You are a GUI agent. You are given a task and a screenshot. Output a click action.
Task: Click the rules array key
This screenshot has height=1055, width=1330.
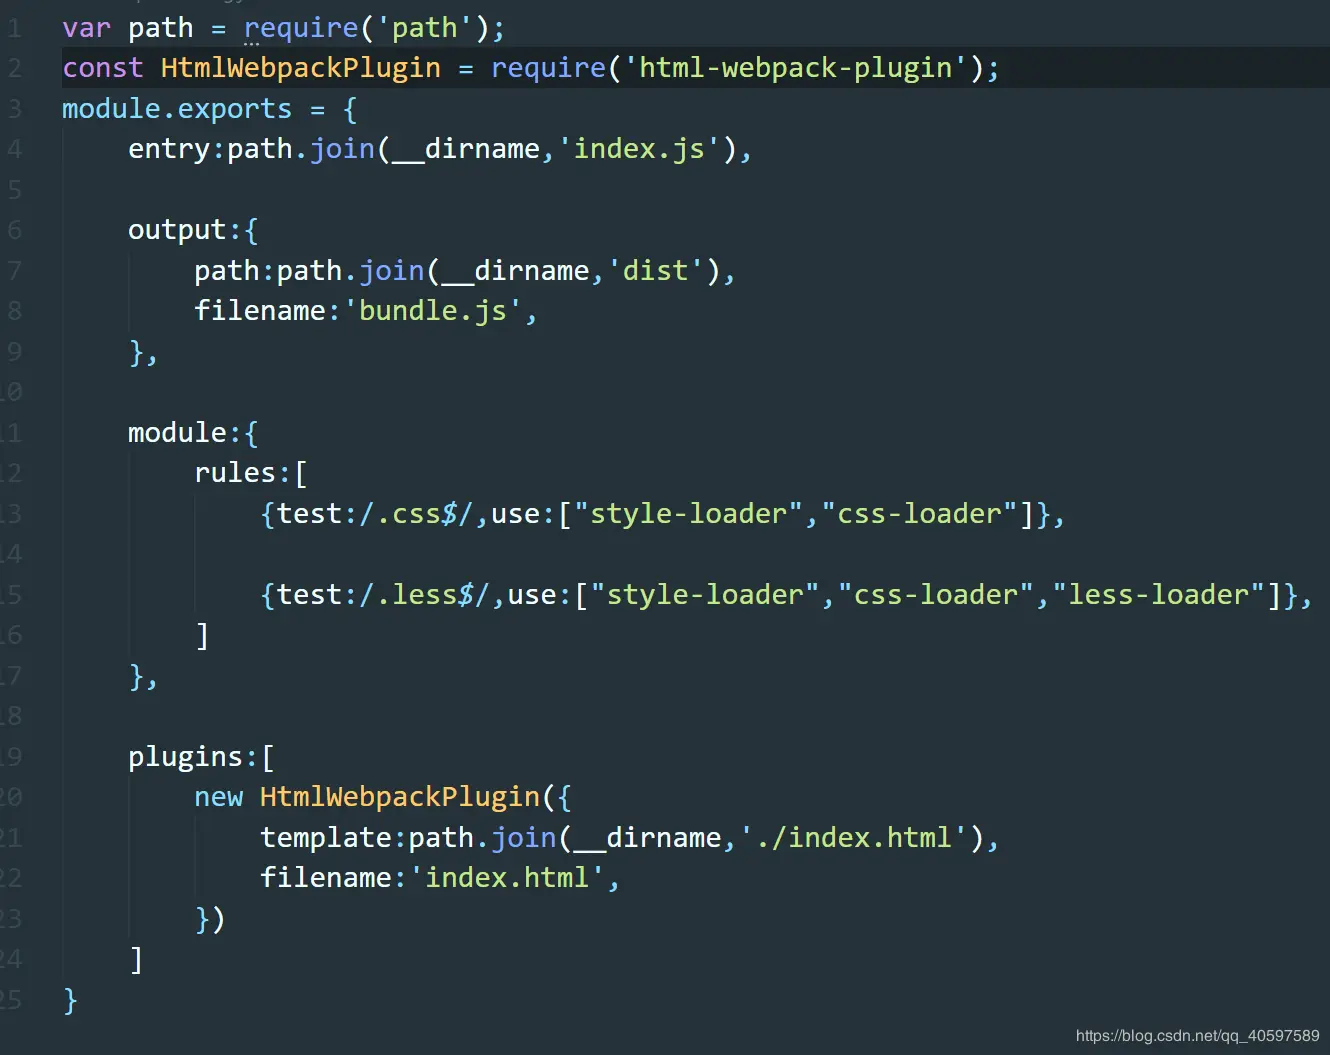[x=234, y=473]
